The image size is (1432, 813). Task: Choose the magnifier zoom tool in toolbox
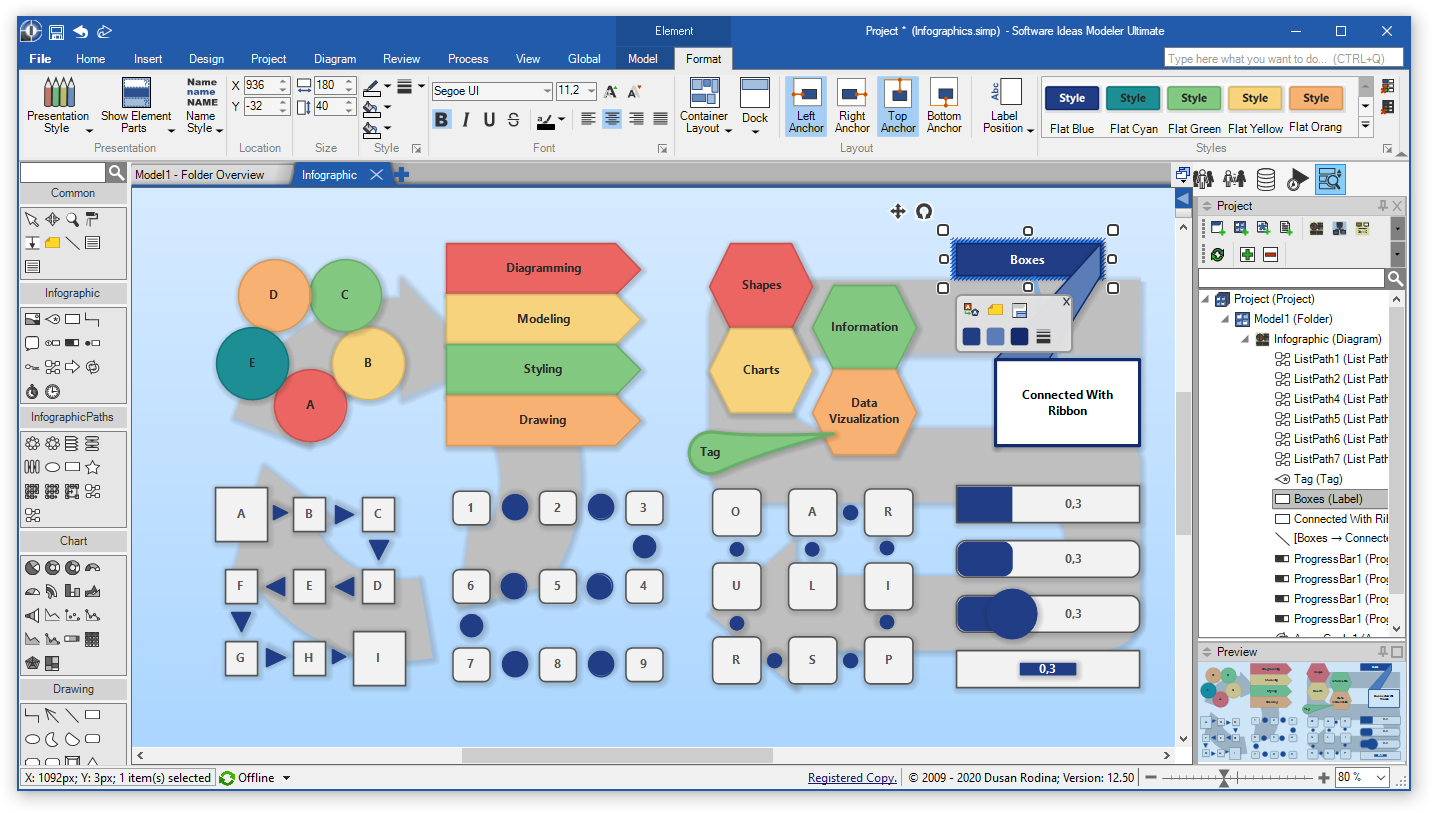coord(72,219)
